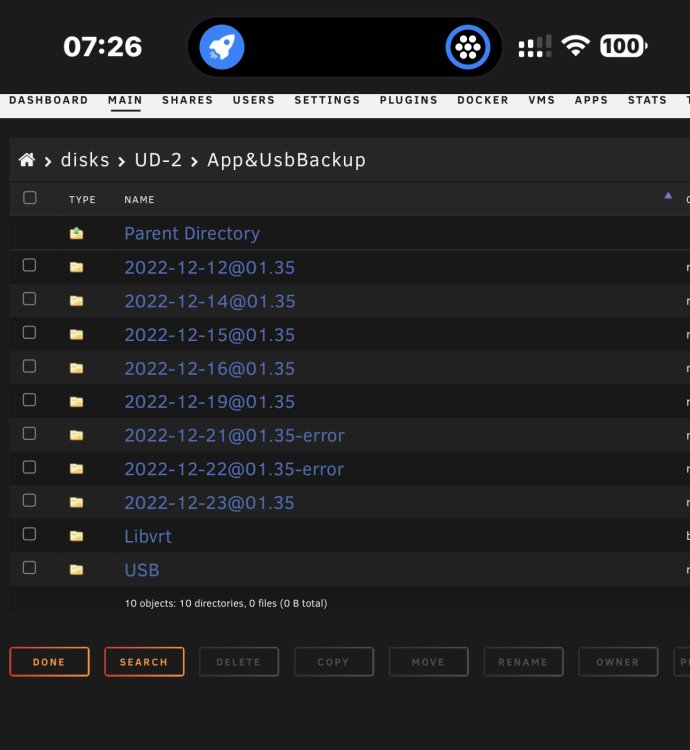Click the Search button

(144, 662)
